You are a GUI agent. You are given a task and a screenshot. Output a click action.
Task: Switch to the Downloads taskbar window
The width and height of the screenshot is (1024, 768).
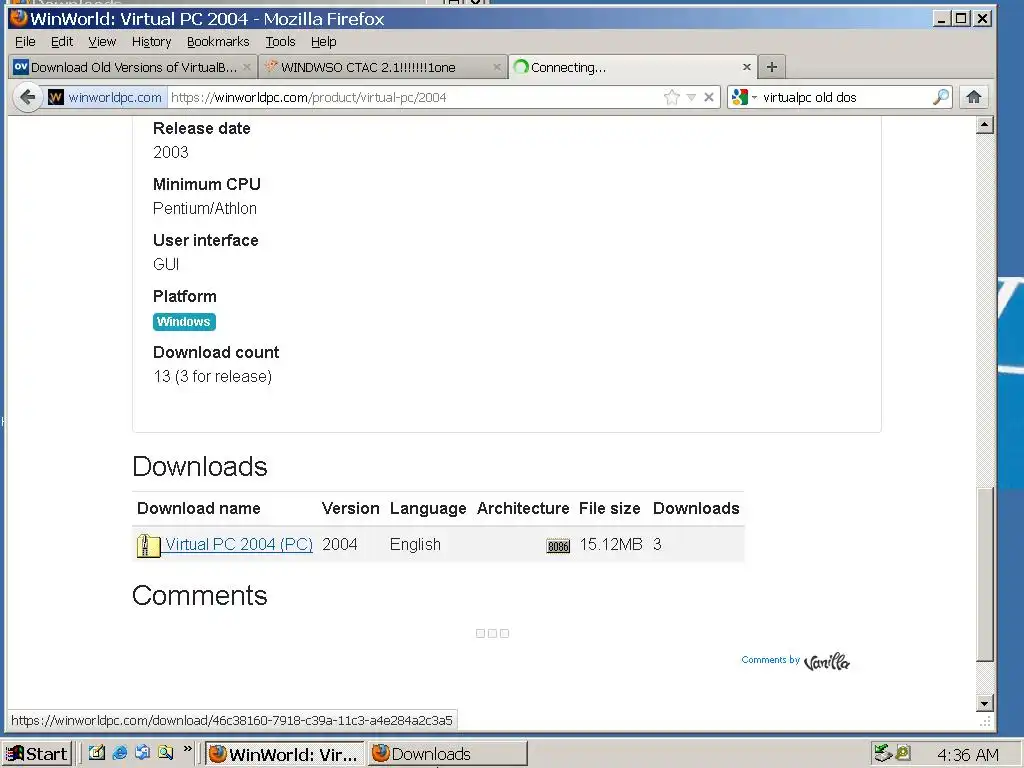point(447,754)
